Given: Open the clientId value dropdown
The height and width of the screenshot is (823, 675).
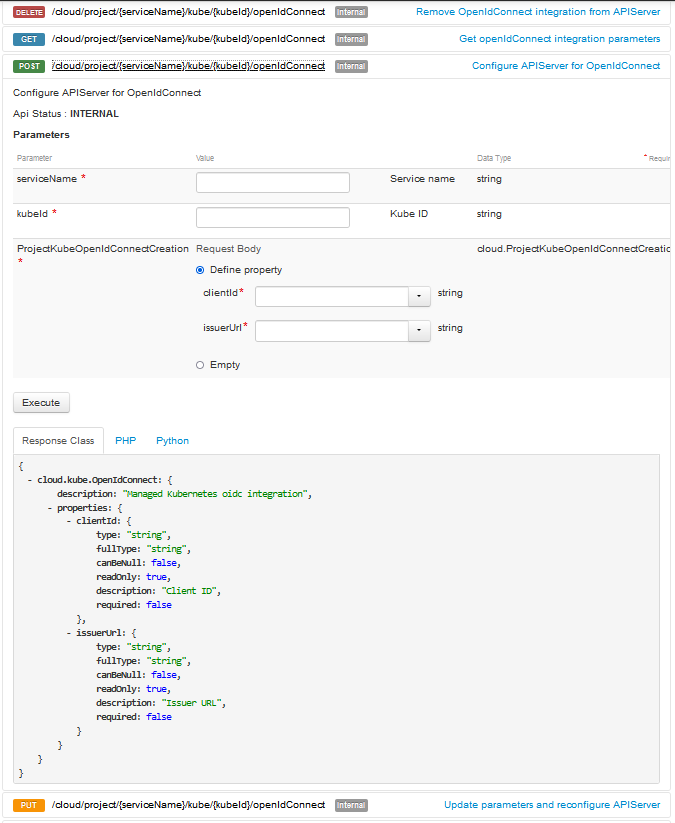Looking at the screenshot, I should tap(419, 296).
